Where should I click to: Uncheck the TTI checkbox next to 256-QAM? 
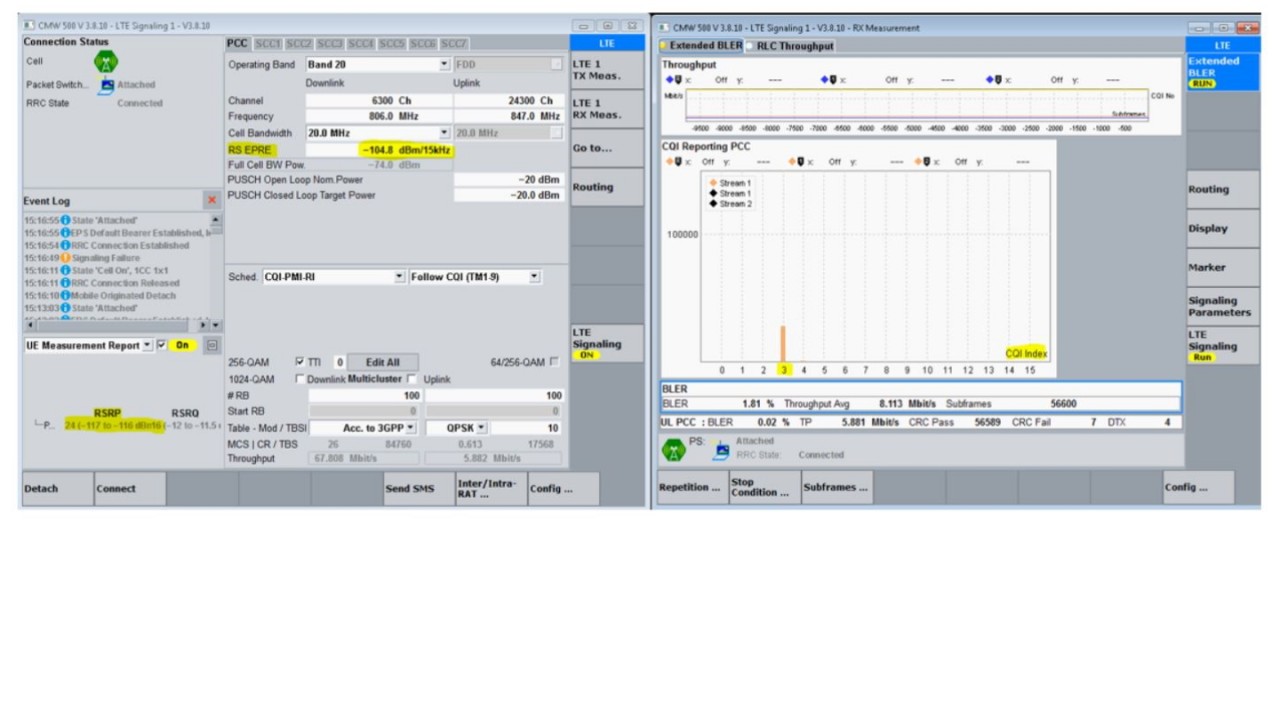point(299,362)
